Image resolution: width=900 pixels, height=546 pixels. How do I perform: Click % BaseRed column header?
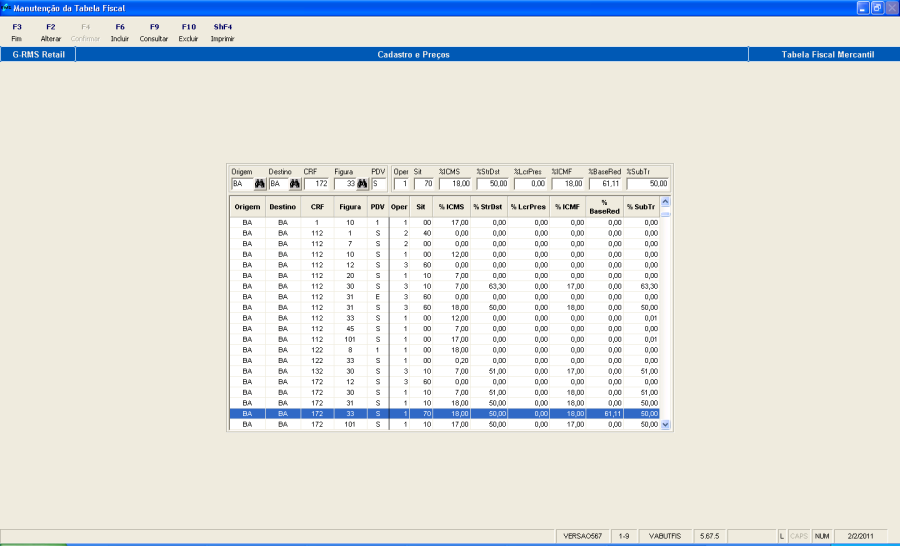click(604, 207)
